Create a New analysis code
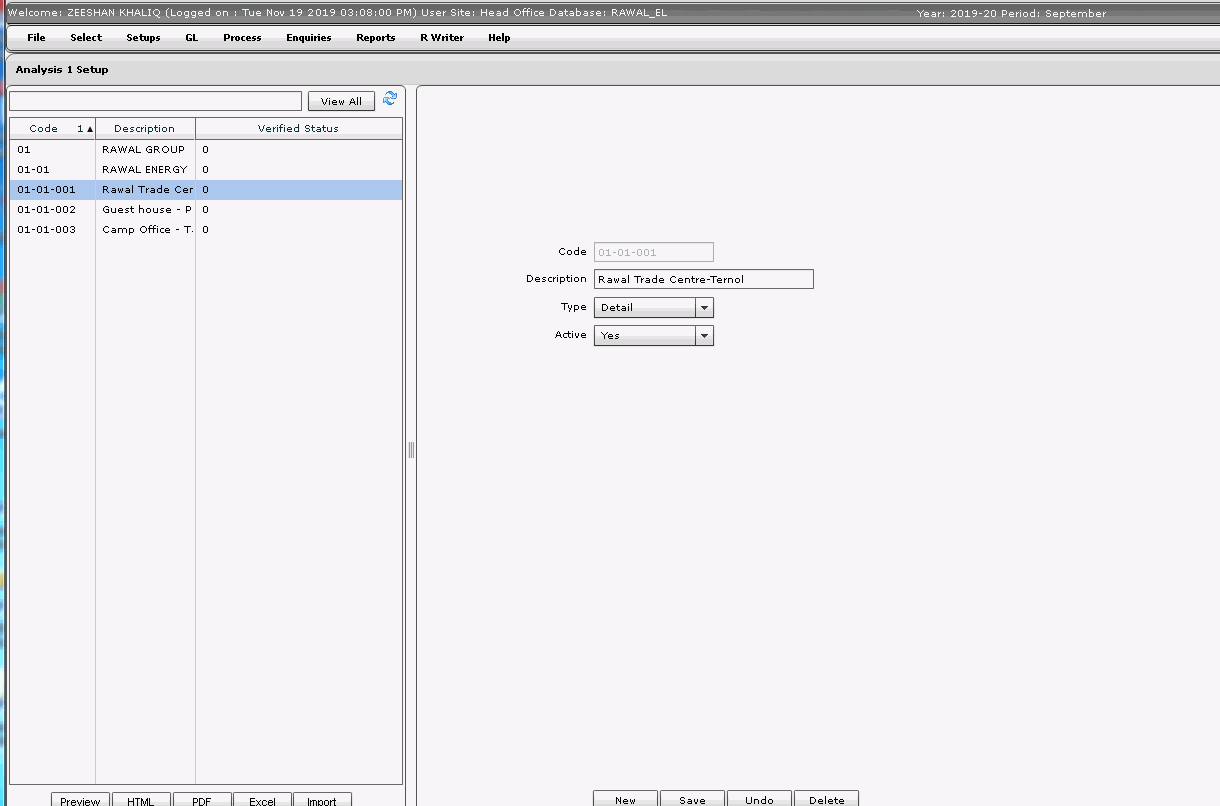This screenshot has width=1220, height=806. (x=625, y=800)
